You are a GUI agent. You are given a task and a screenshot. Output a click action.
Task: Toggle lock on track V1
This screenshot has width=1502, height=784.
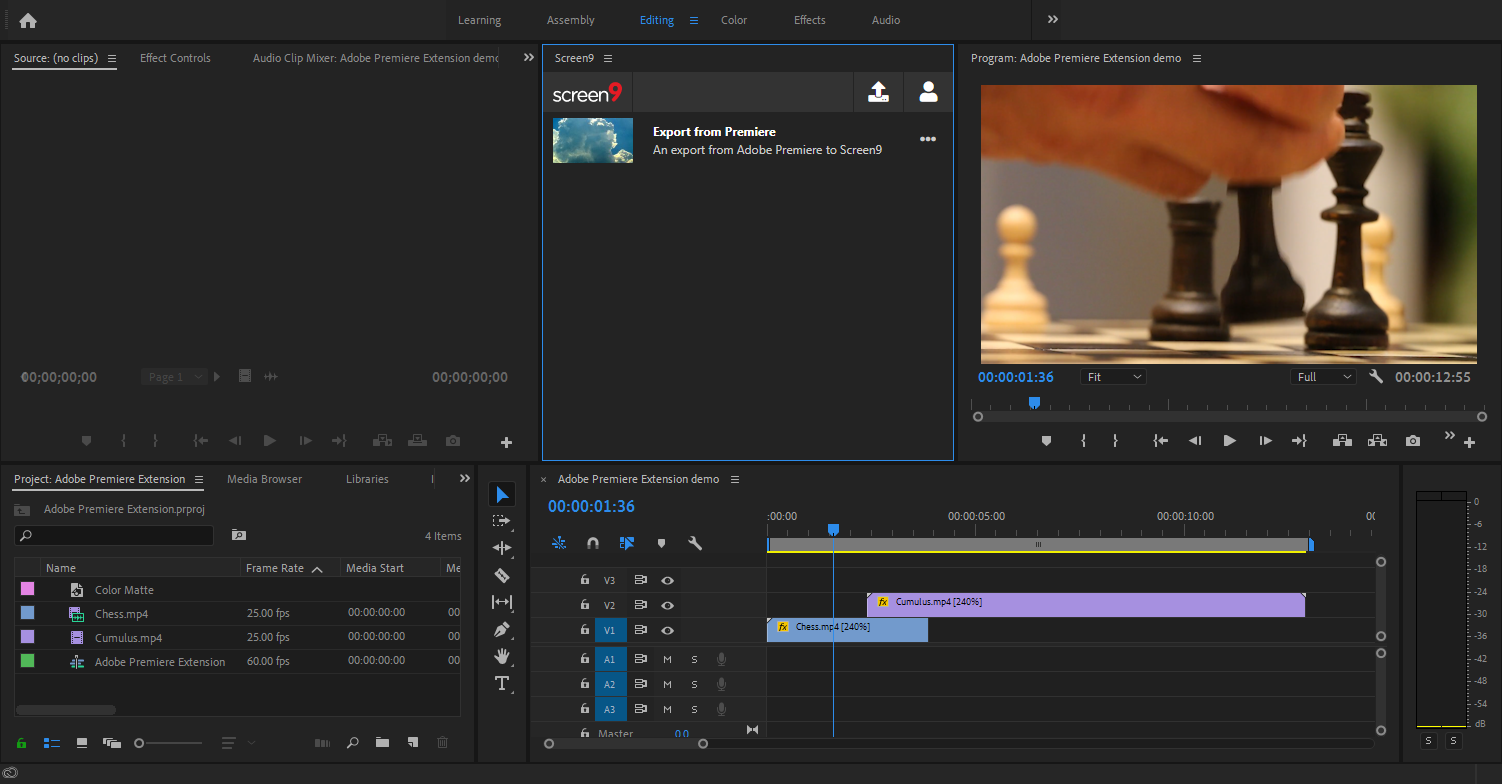pos(585,630)
